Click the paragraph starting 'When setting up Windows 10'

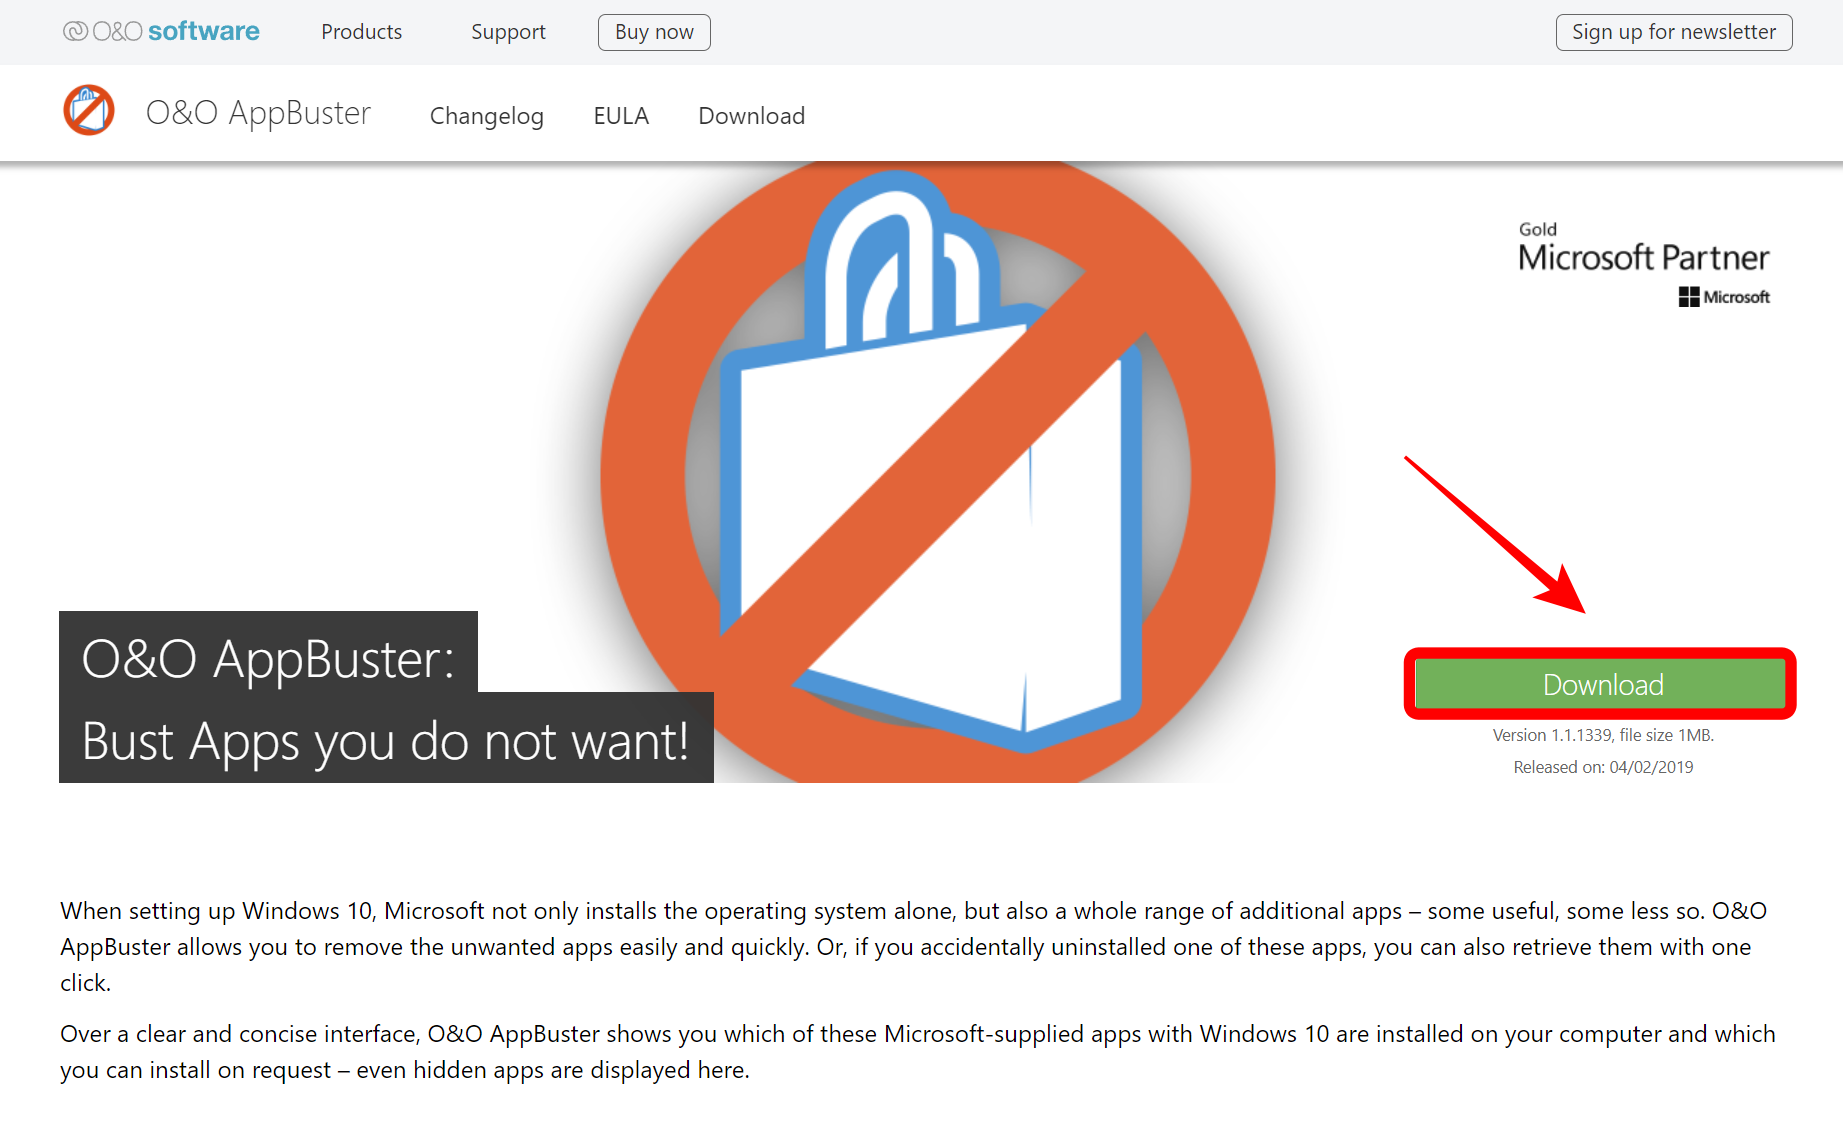coord(914,947)
